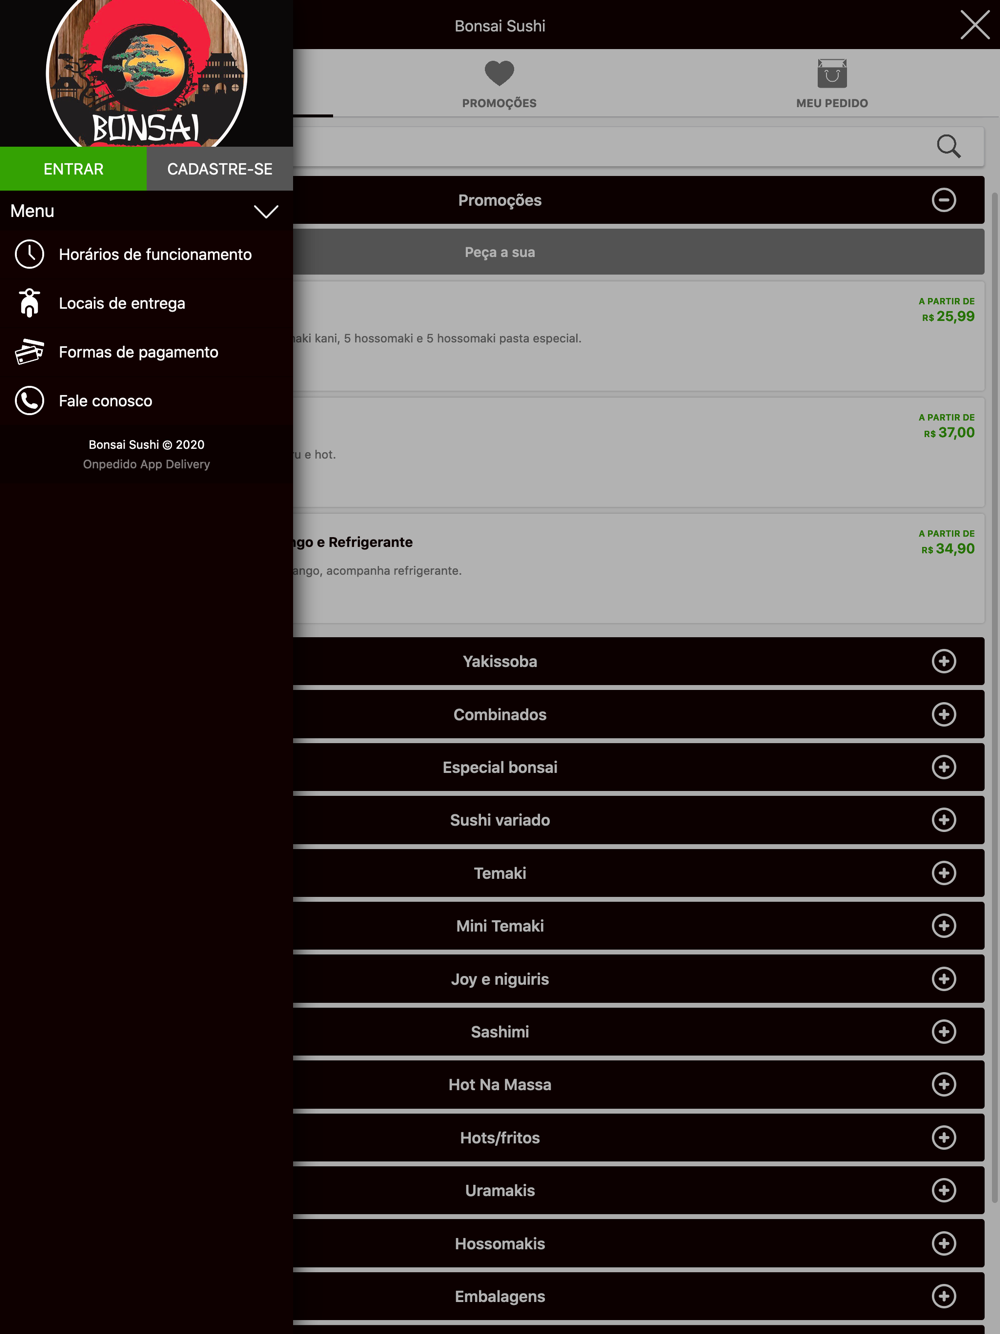Click the payment cards icon
This screenshot has width=1000, height=1334.
point(30,352)
